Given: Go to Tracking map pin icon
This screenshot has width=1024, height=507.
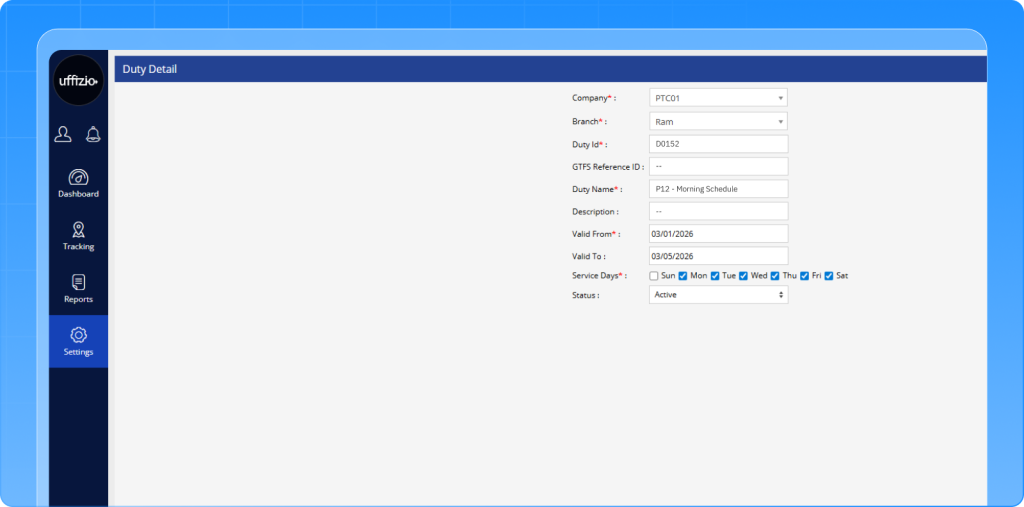Looking at the screenshot, I should pos(78,230).
